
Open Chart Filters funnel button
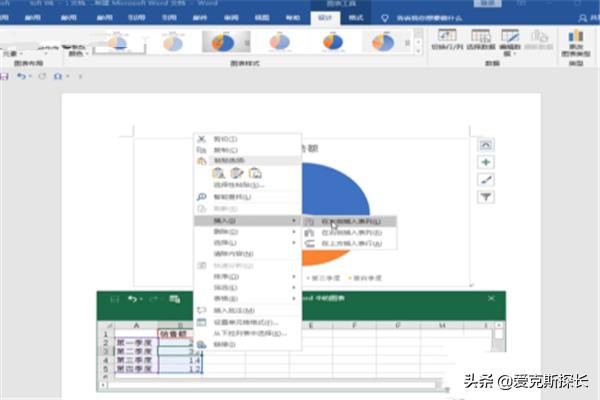[x=486, y=197]
